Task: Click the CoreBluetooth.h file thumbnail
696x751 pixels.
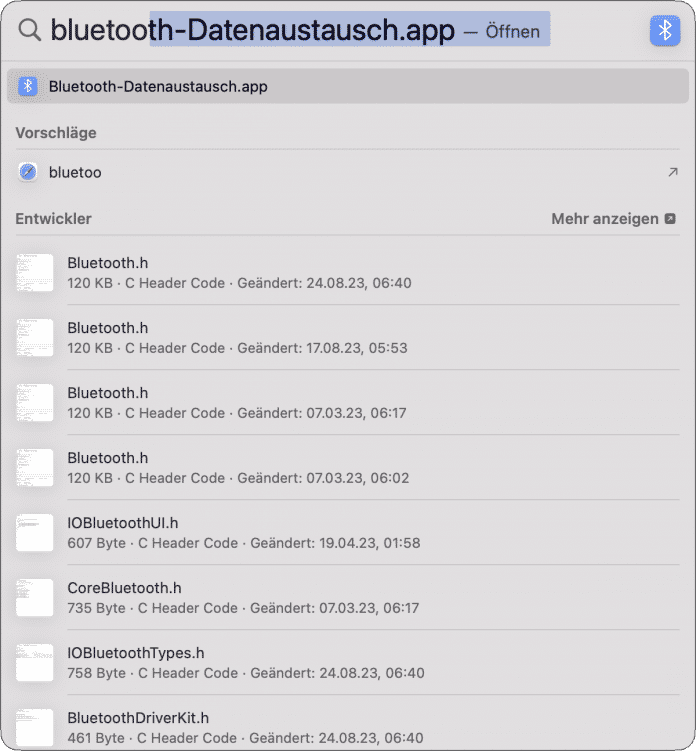Action: (x=34, y=598)
